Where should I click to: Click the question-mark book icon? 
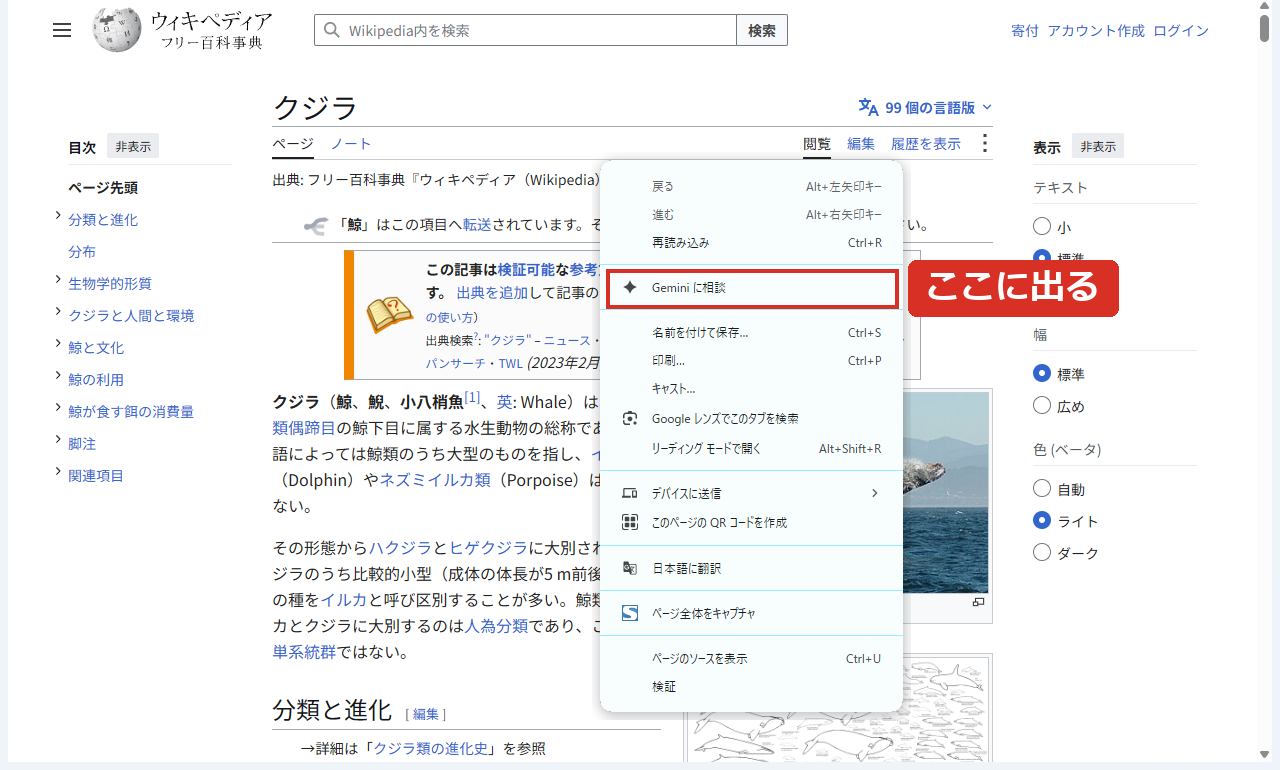[x=389, y=315]
